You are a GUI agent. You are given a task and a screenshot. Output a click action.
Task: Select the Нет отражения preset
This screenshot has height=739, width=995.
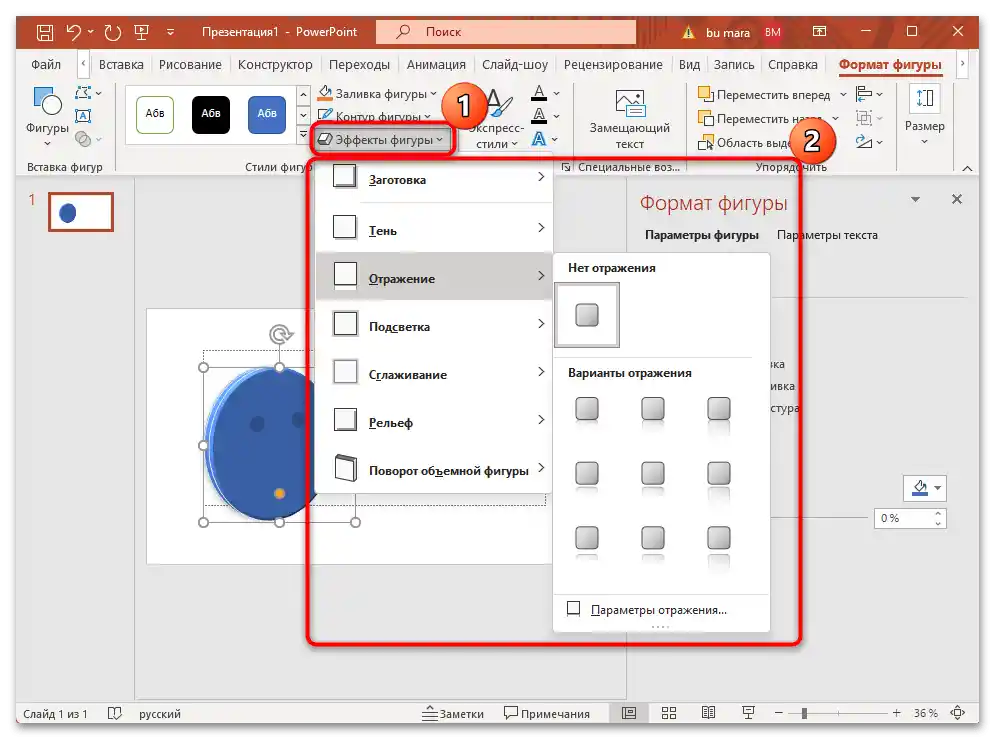587,315
